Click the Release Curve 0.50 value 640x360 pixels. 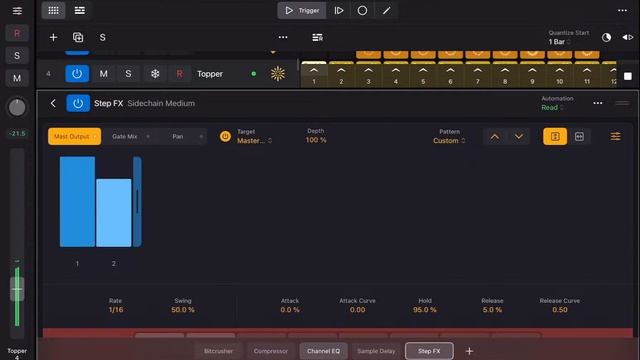[x=560, y=310]
